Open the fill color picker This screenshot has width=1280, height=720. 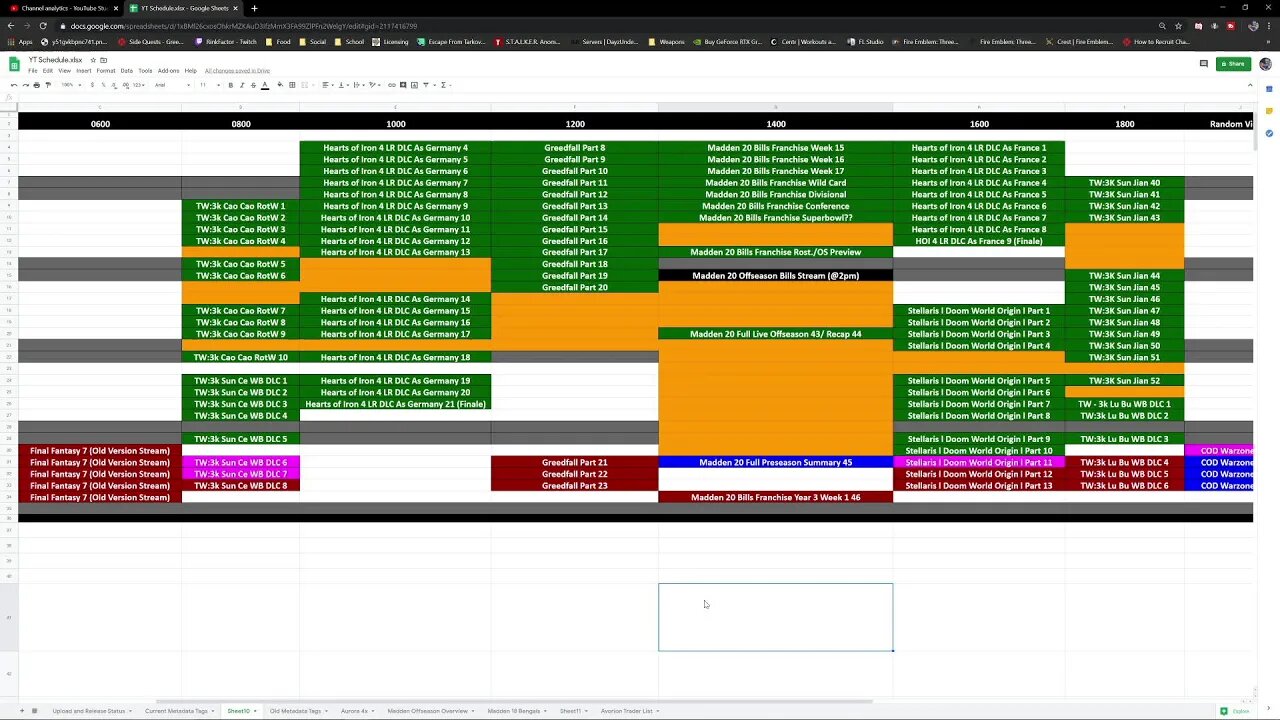click(x=280, y=85)
